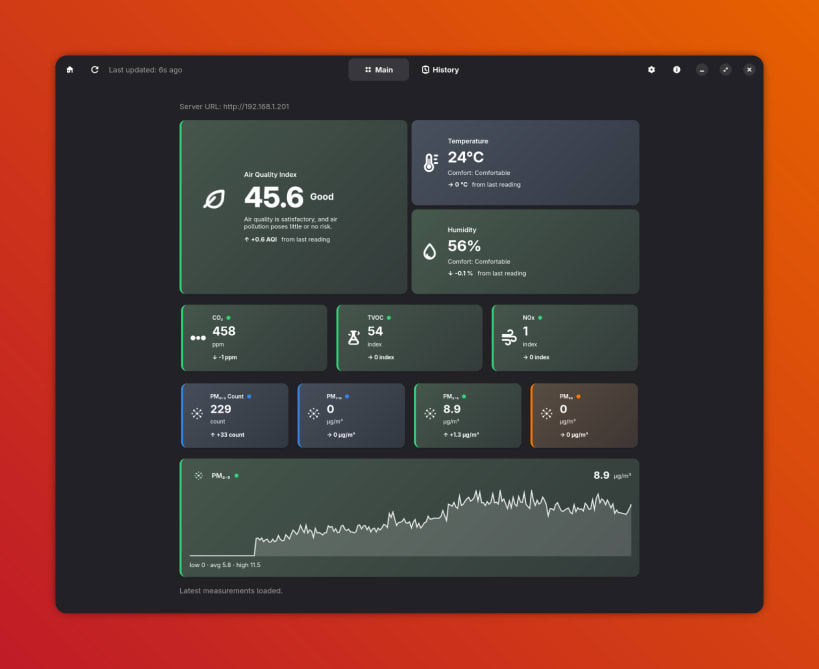The image size is (819, 669).
Task: Click the green status dot next to TVOC
Action: (389, 318)
